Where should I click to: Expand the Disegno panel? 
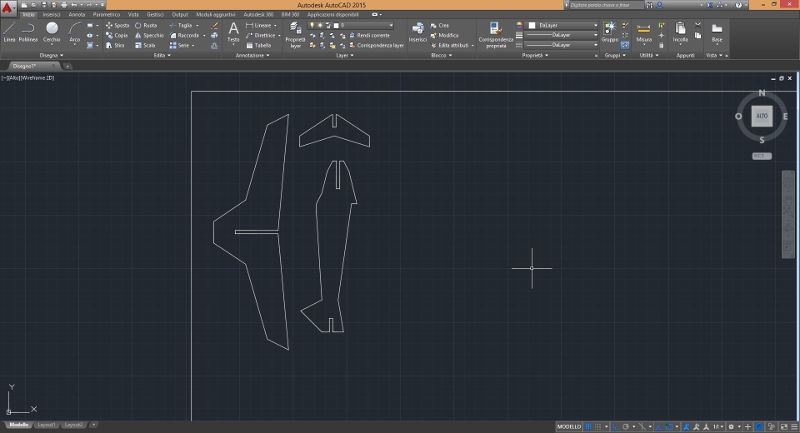pyautogui.click(x=53, y=56)
